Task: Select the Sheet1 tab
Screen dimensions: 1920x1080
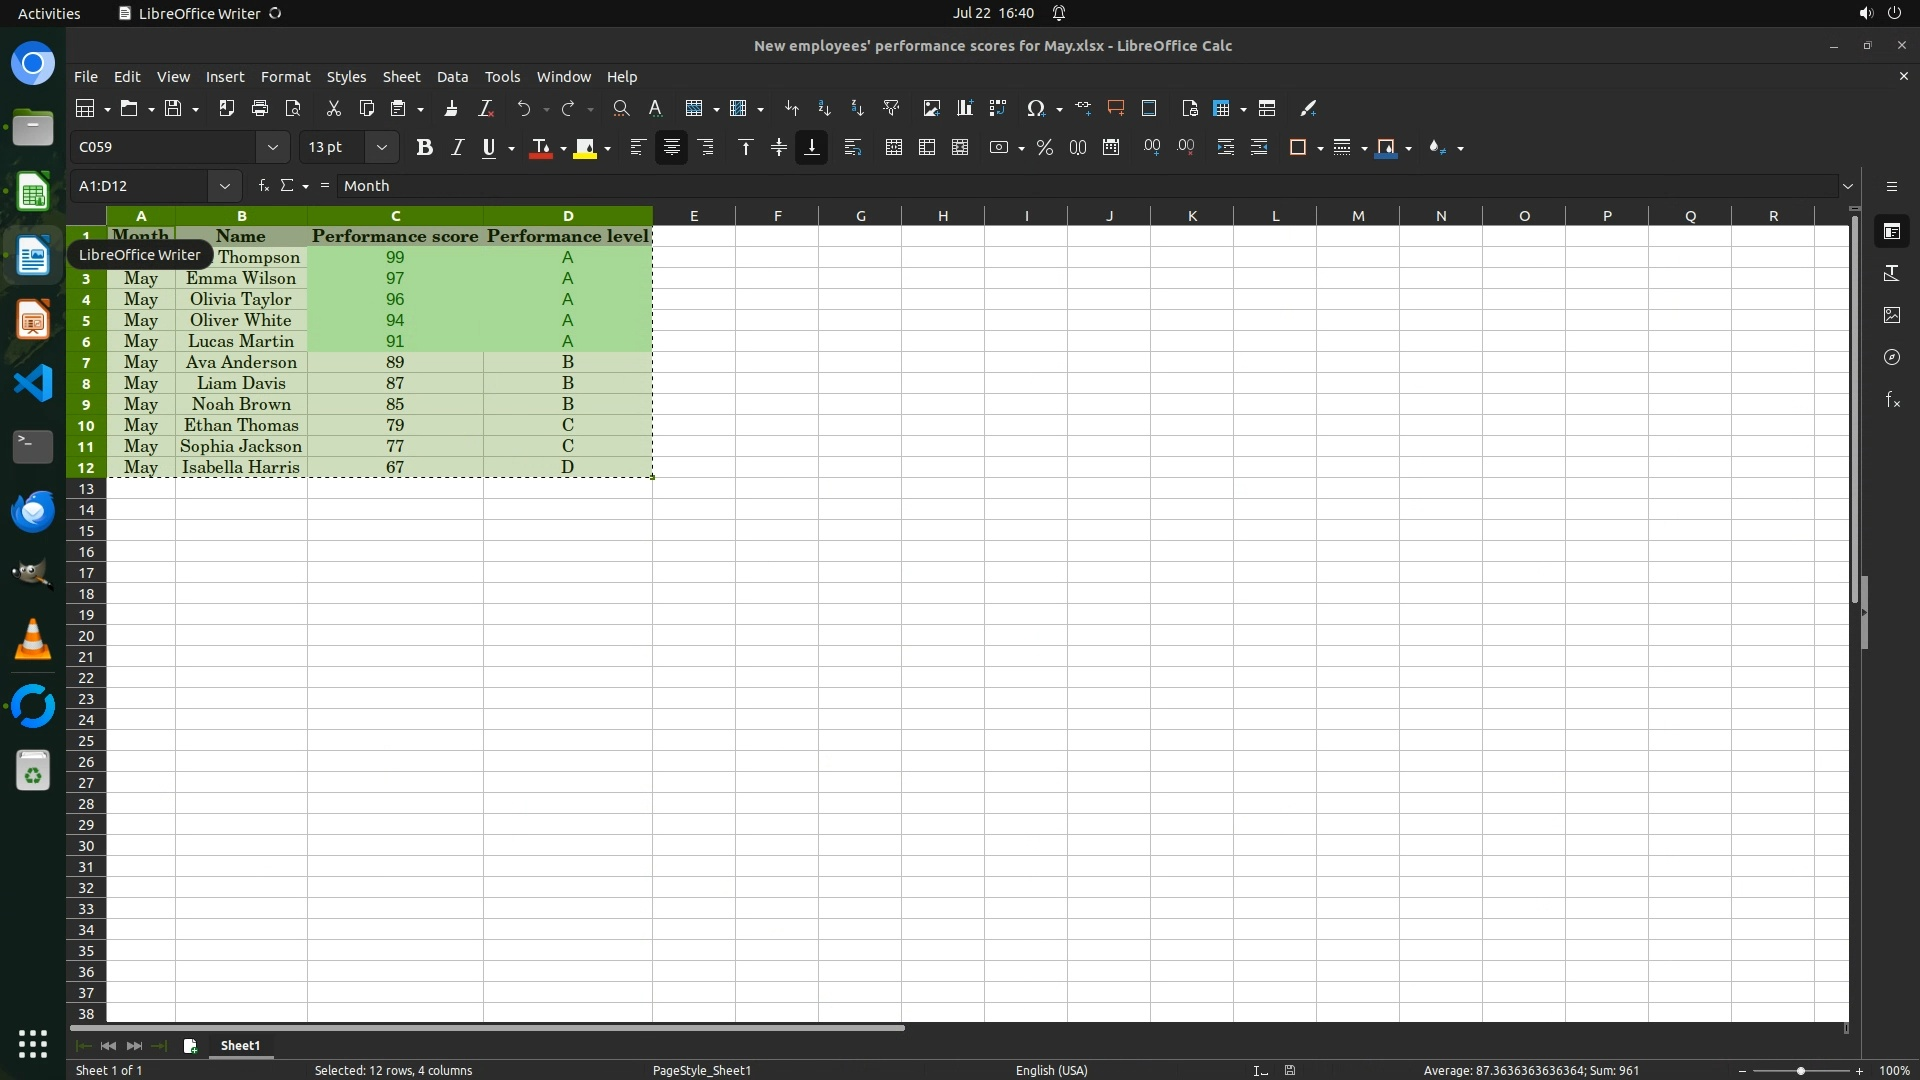Action: point(240,1046)
